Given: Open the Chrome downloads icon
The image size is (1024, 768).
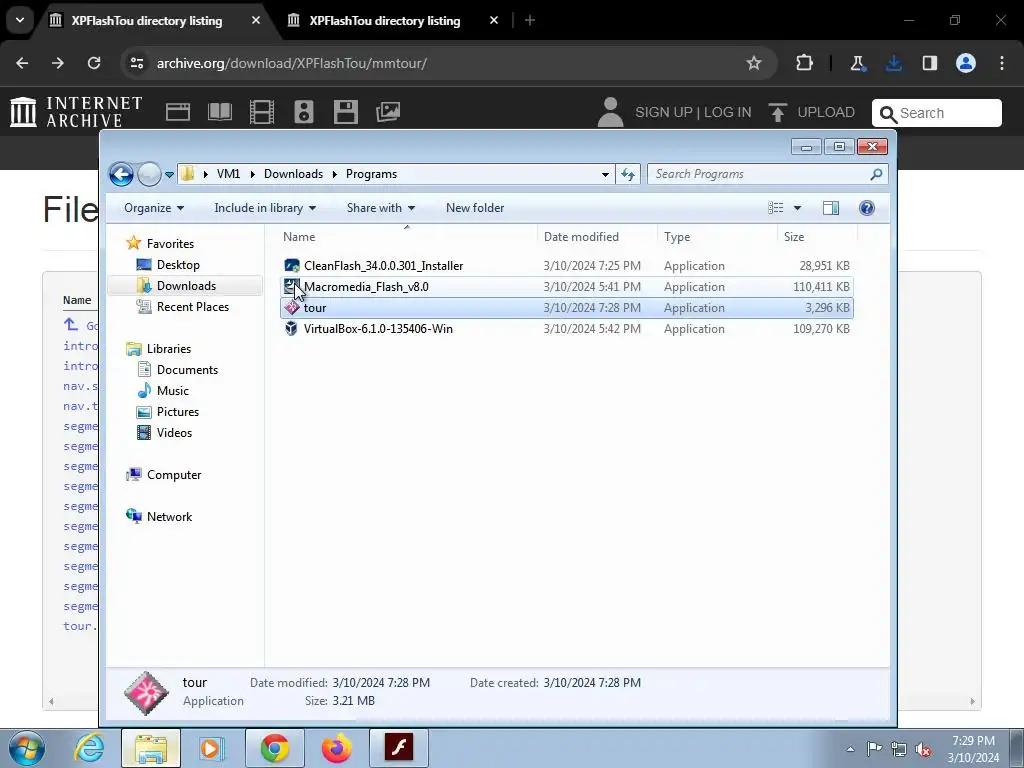Looking at the screenshot, I should 894,63.
